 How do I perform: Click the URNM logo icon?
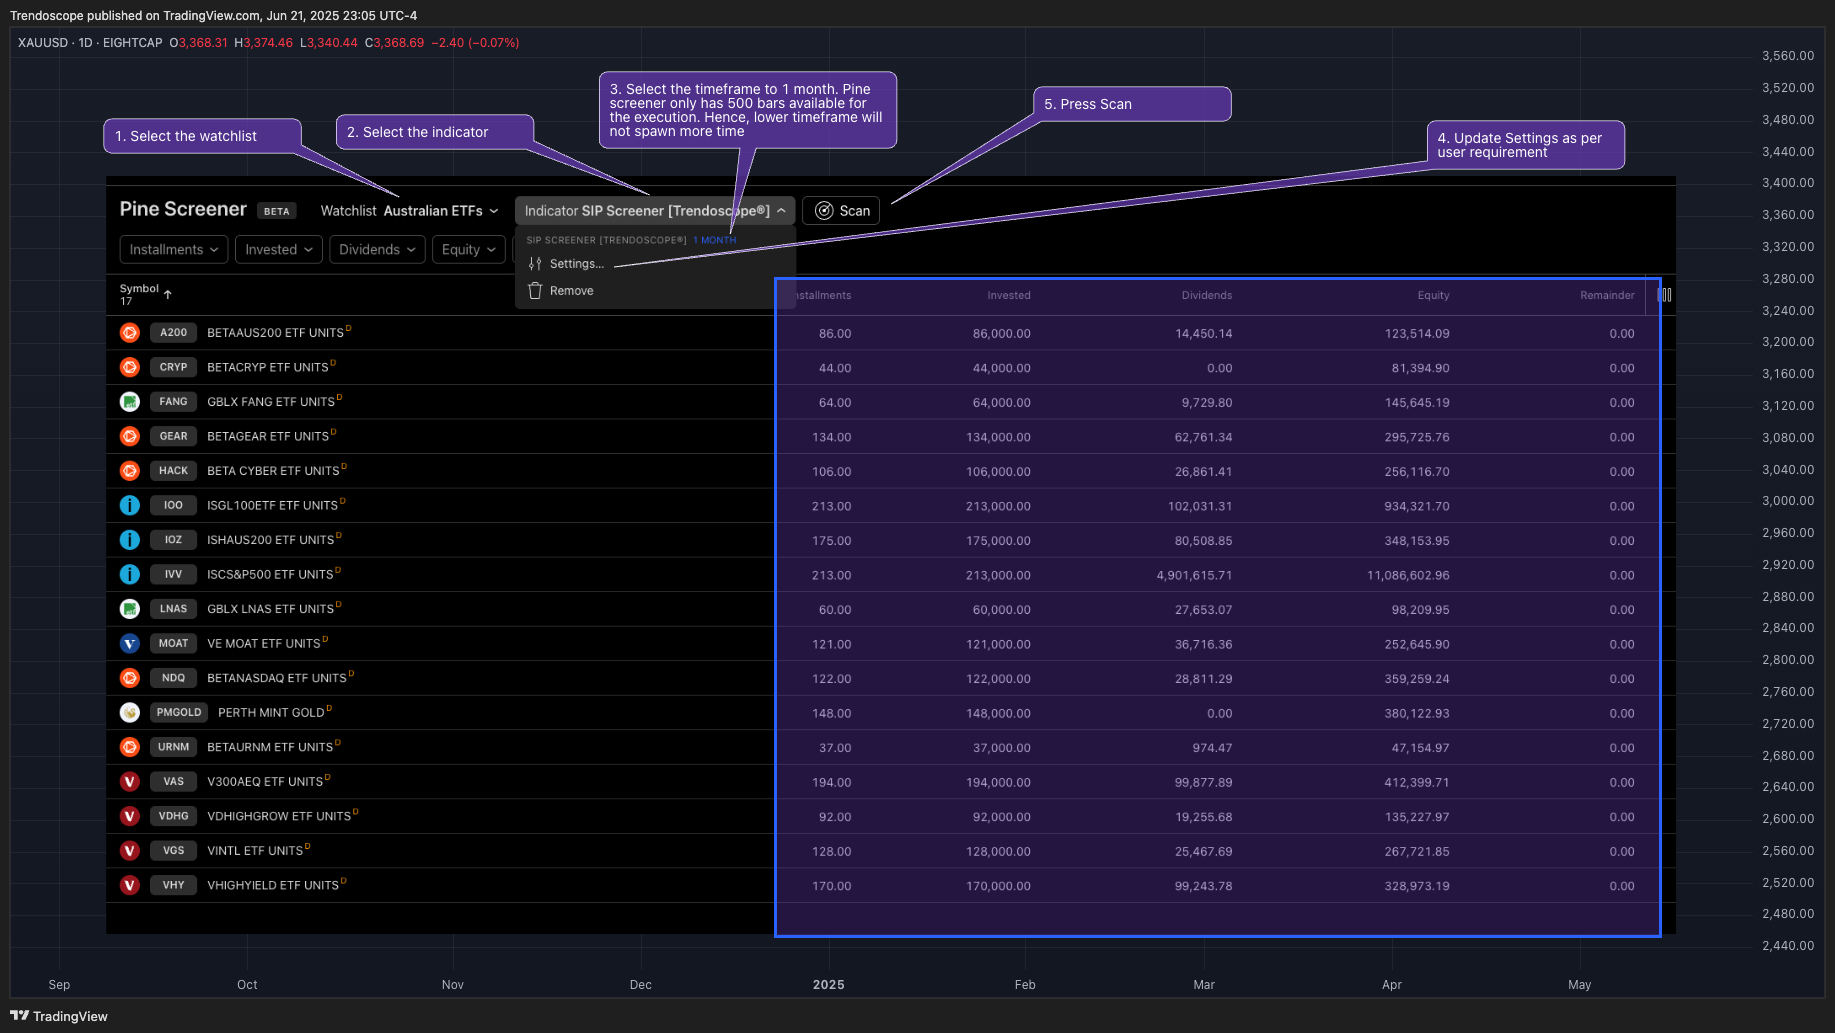[x=130, y=747]
